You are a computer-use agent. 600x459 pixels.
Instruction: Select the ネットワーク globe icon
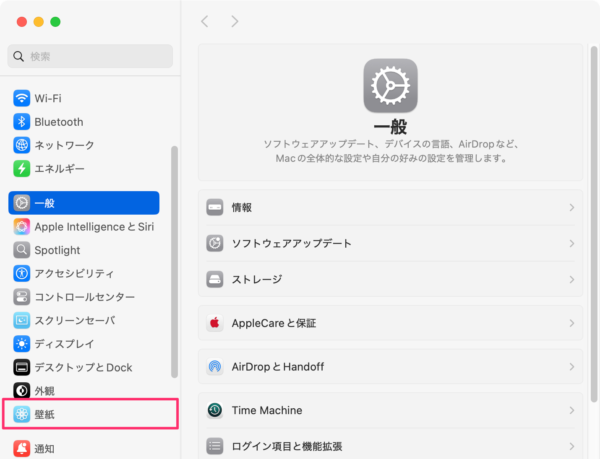21,145
